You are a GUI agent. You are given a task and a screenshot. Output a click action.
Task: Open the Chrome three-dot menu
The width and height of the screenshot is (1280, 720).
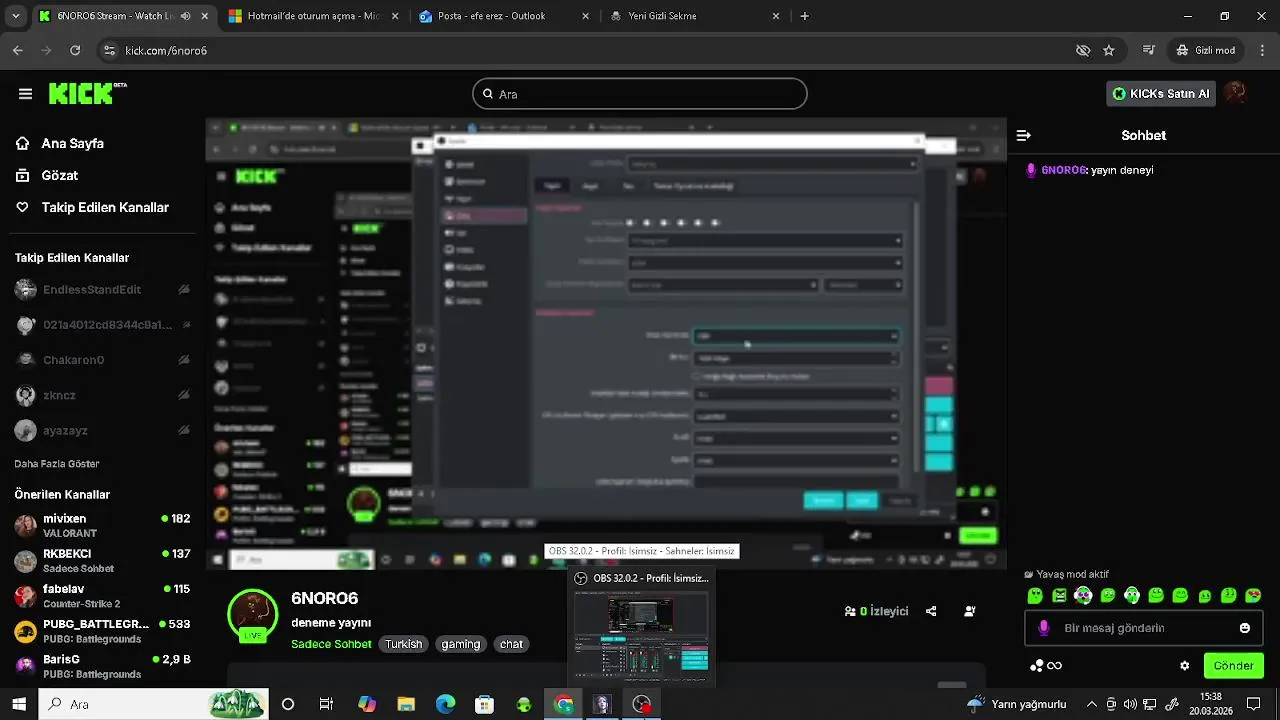[1261, 50]
